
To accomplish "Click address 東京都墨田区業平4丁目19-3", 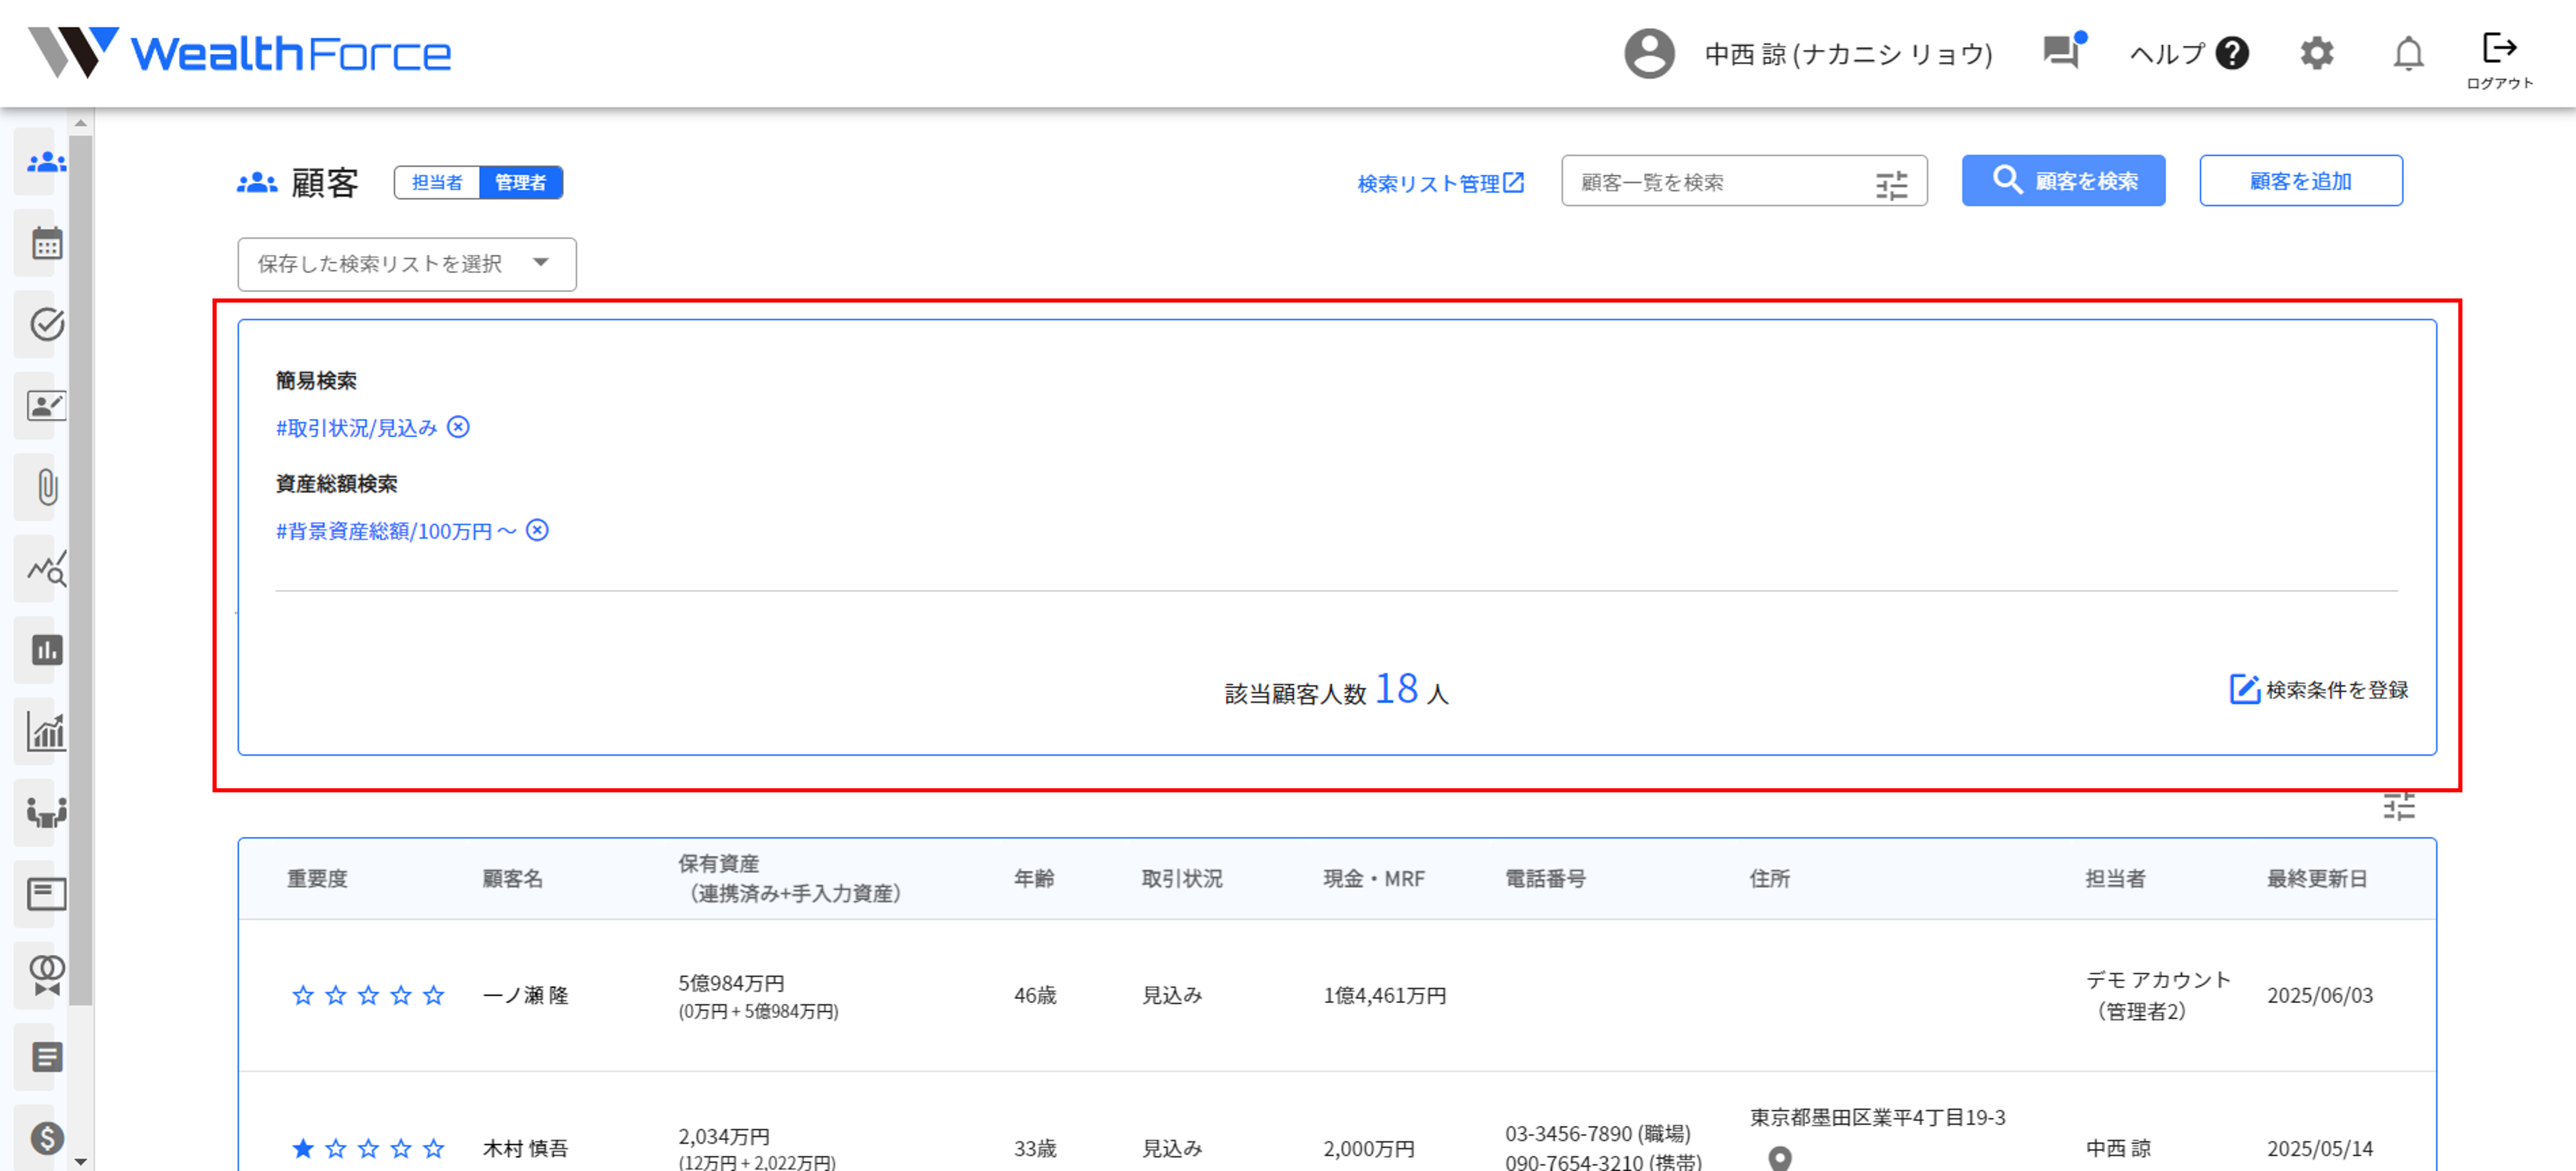I will (x=1877, y=1117).
